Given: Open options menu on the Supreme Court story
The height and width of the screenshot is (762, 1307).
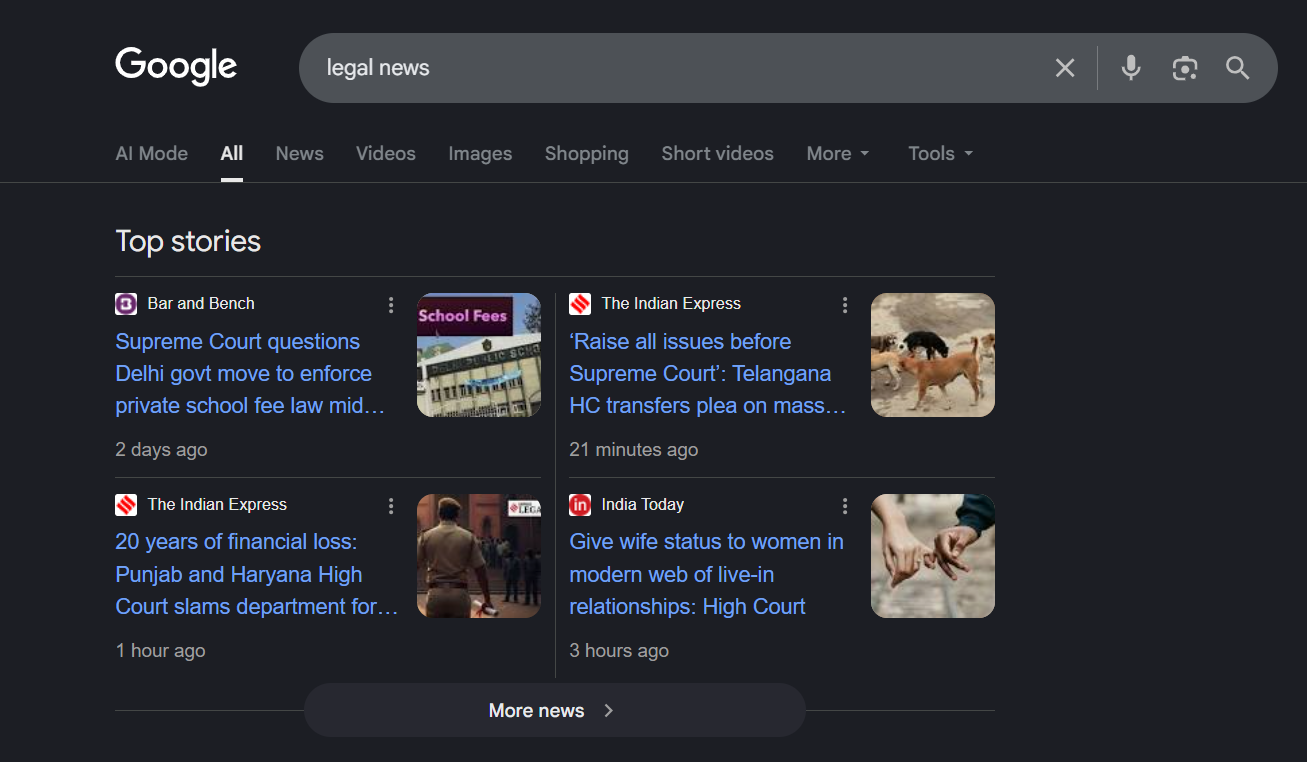Looking at the screenshot, I should pyautogui.click(x=391, y=304).
